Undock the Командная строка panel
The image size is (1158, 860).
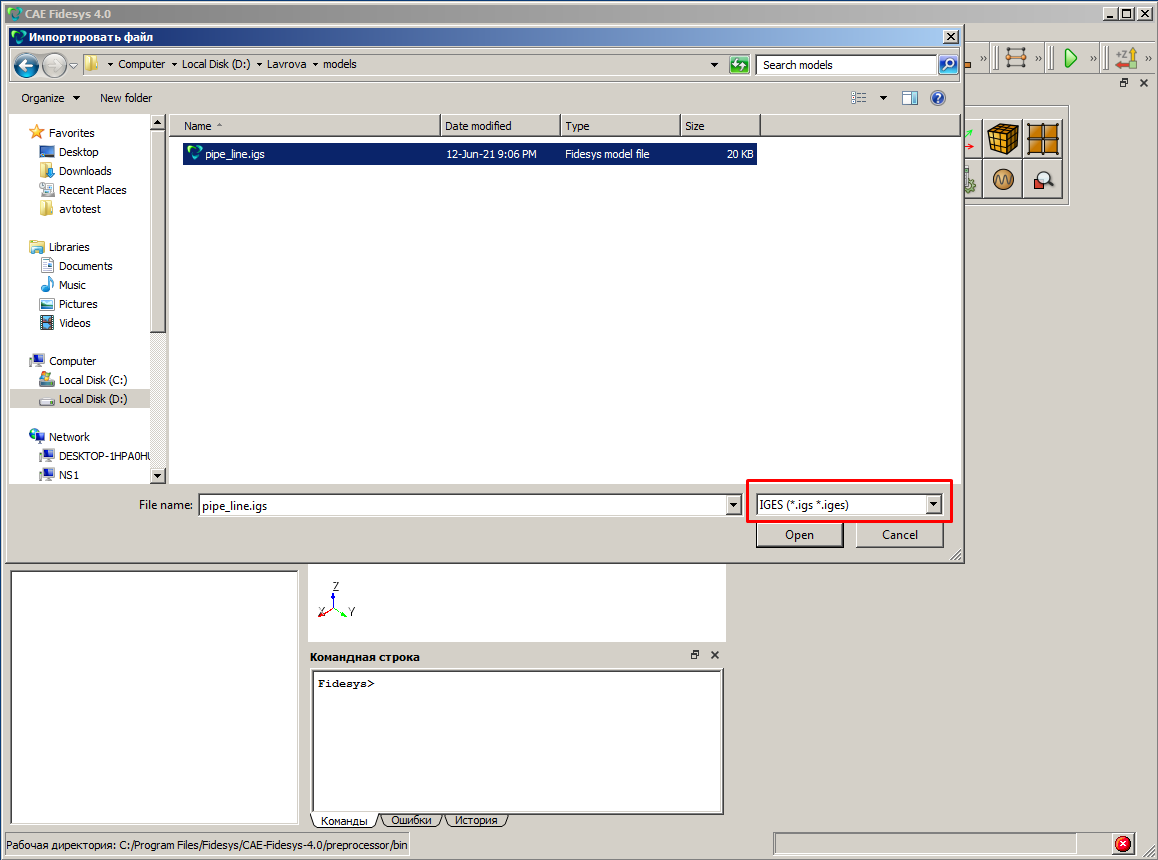tap(695, 655)
